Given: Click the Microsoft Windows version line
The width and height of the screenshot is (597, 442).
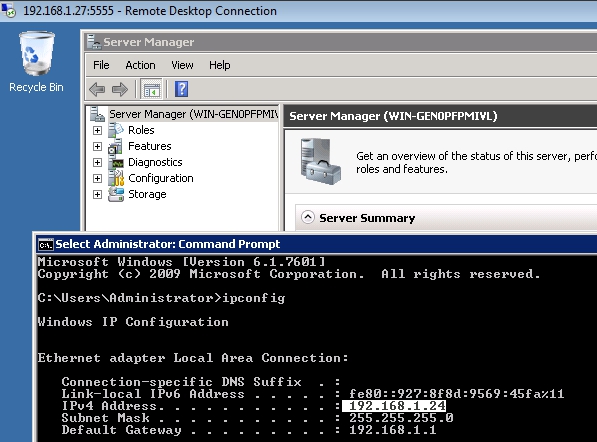Looking at the screenshot, I should (x=182, y=262).
